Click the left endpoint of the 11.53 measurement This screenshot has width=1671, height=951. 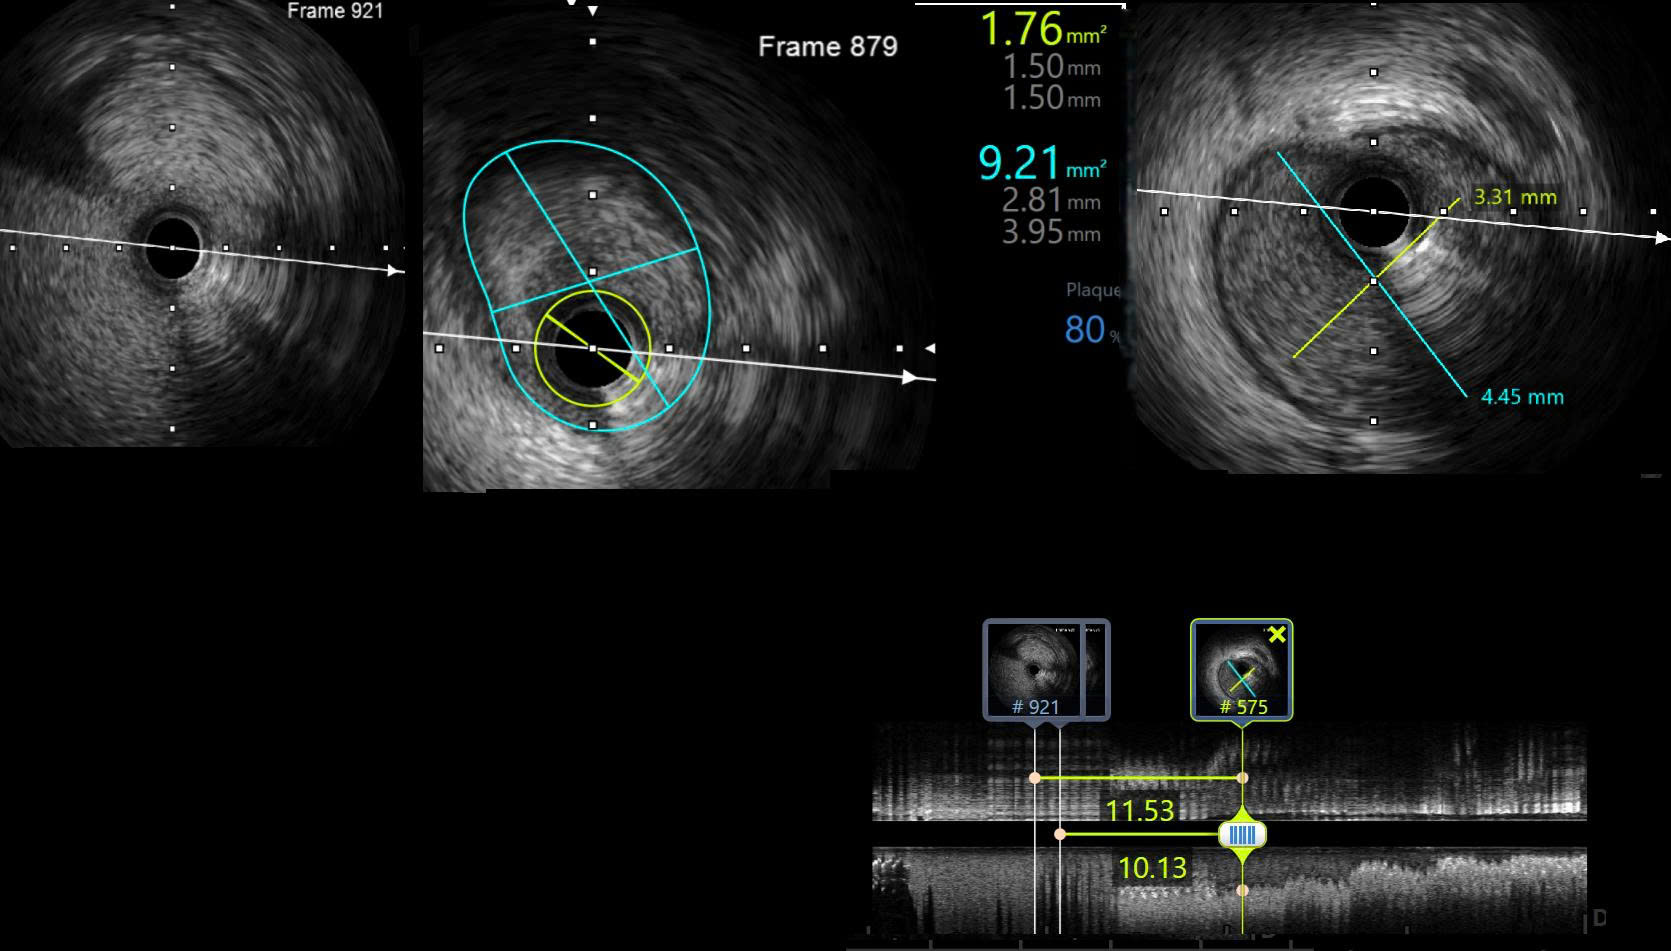point(1035,777)
